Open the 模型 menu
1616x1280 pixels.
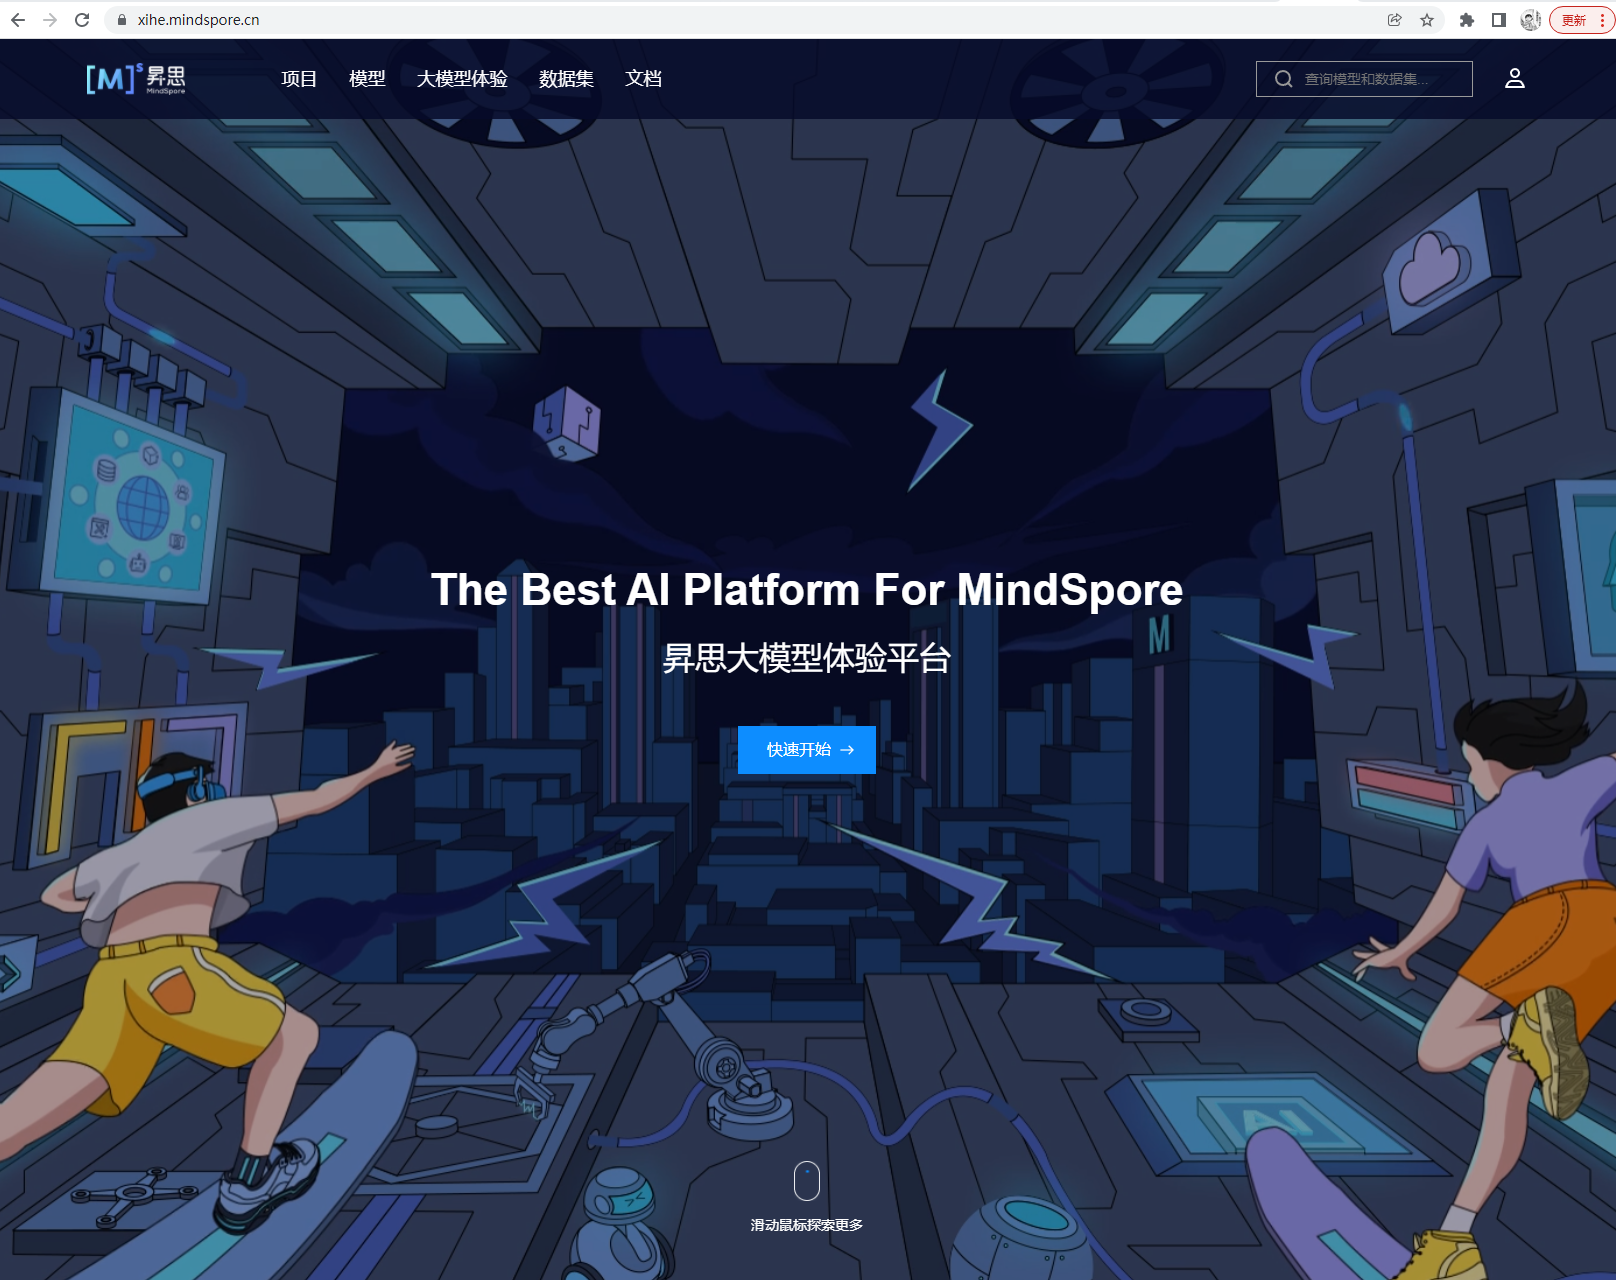(x=367, y=79)
